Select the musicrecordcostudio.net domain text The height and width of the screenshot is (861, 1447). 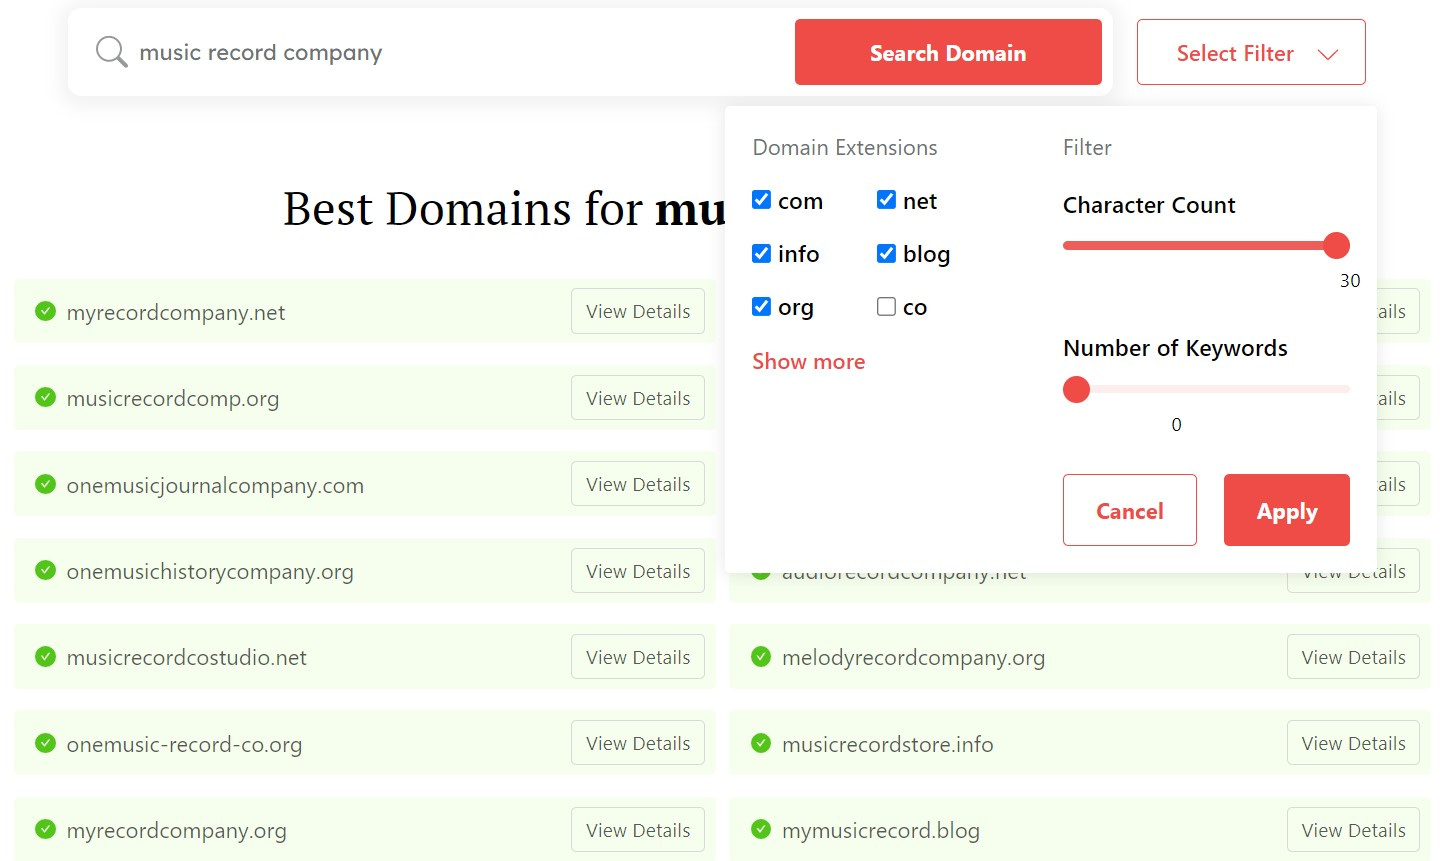click(187, 657)
